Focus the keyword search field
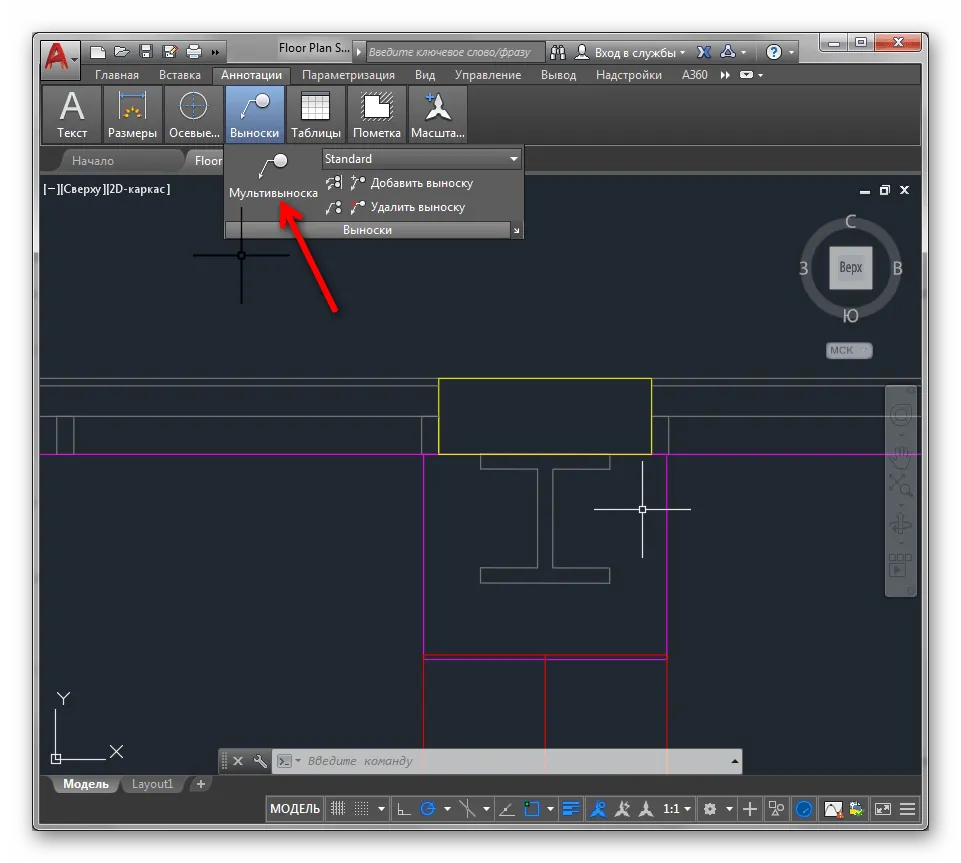 pos(455,53)
